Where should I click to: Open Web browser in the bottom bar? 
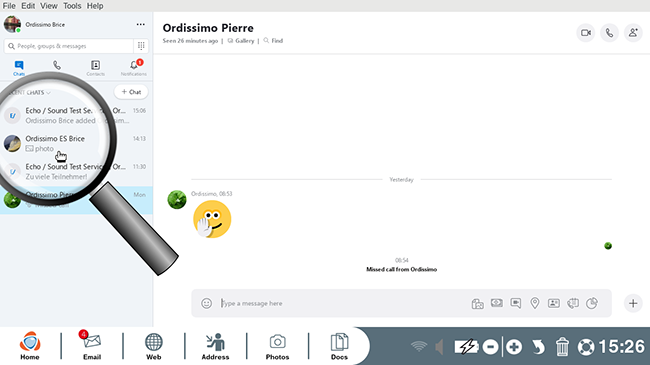tap(153, 346)
